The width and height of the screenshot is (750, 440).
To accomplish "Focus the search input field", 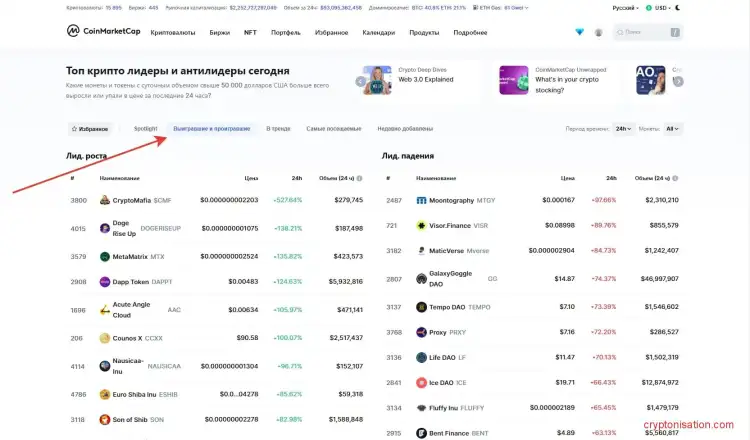I will coord(648,32).
